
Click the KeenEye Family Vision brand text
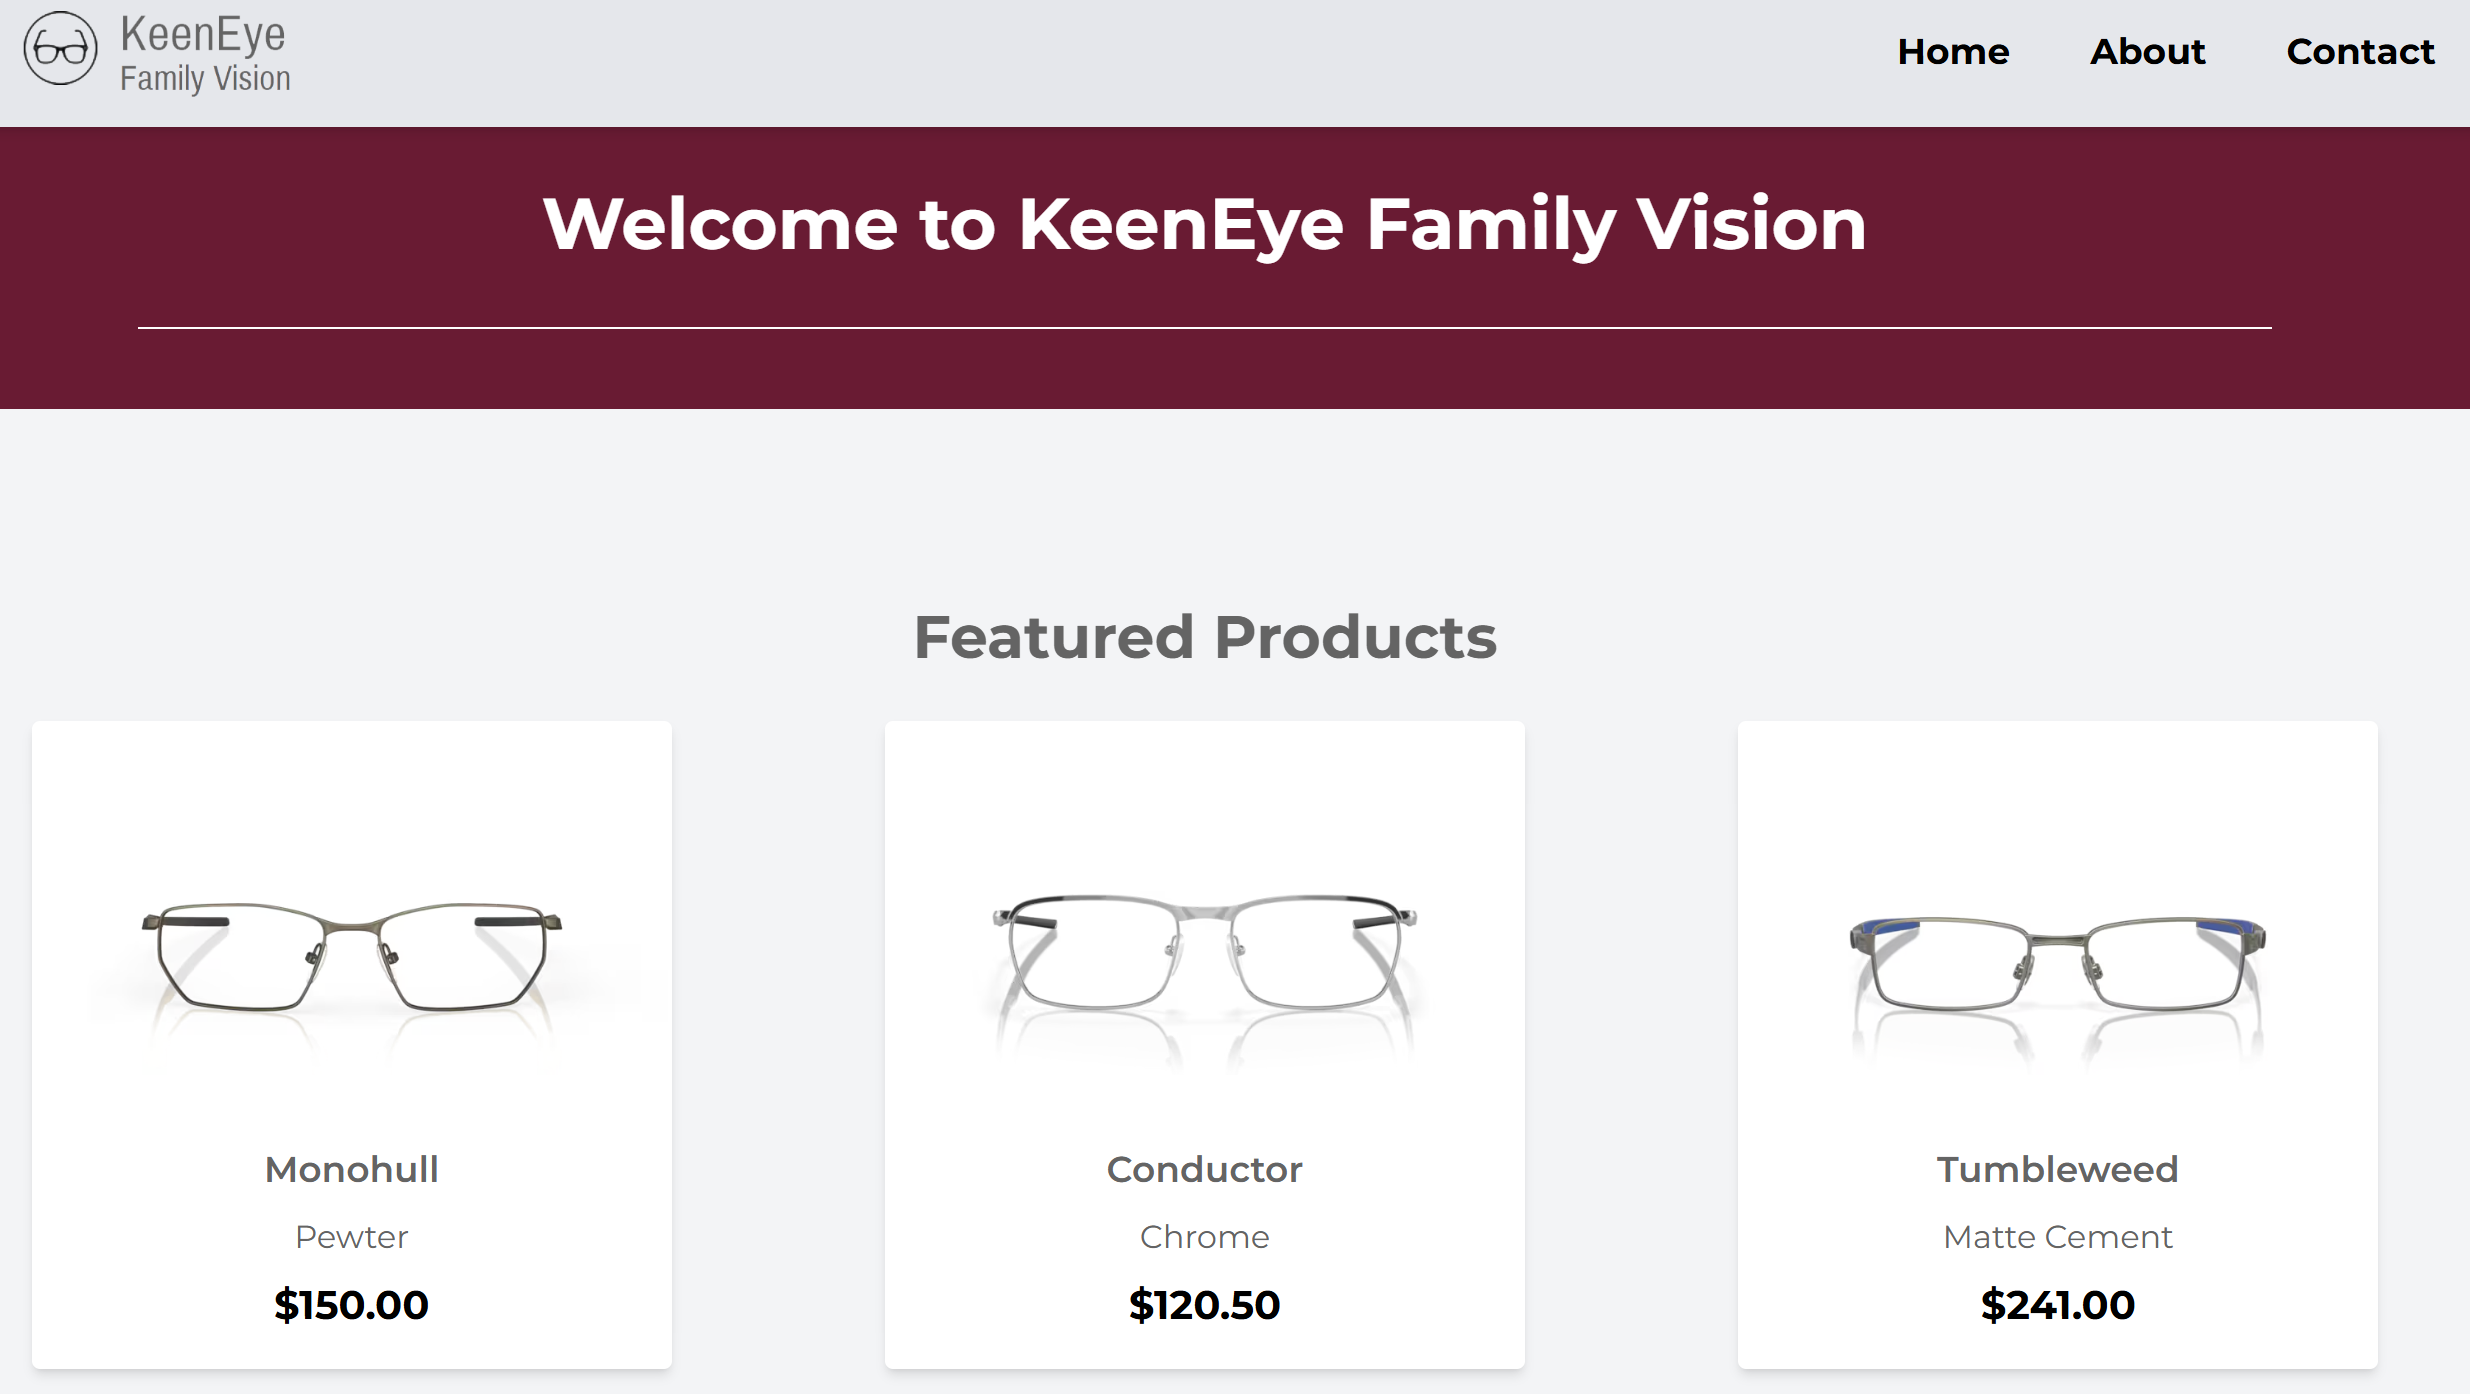204,54
